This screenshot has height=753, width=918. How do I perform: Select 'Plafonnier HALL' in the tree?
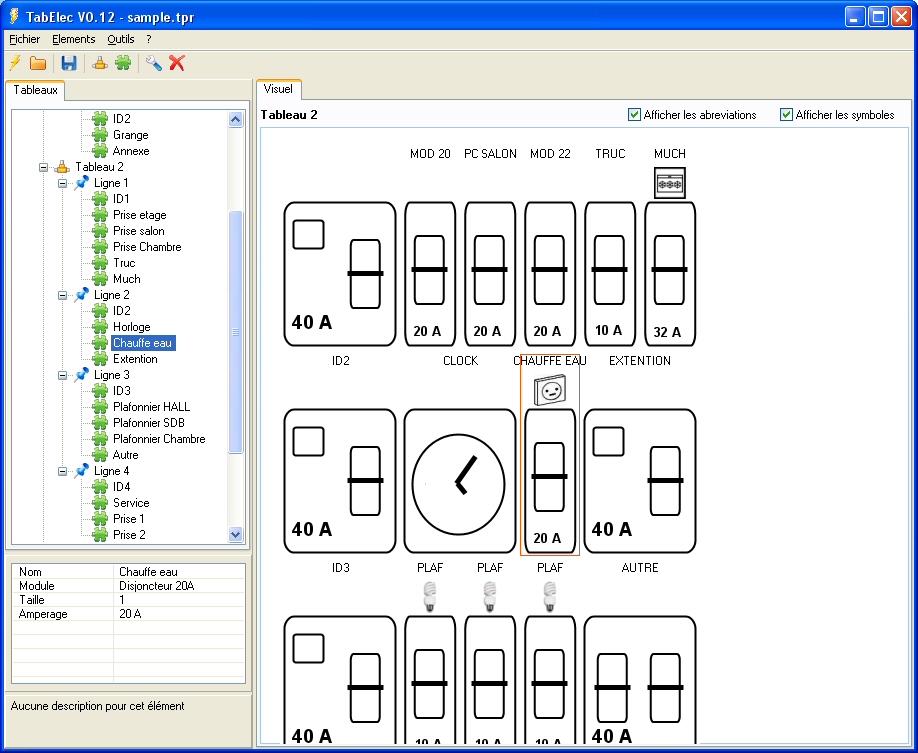151,407
